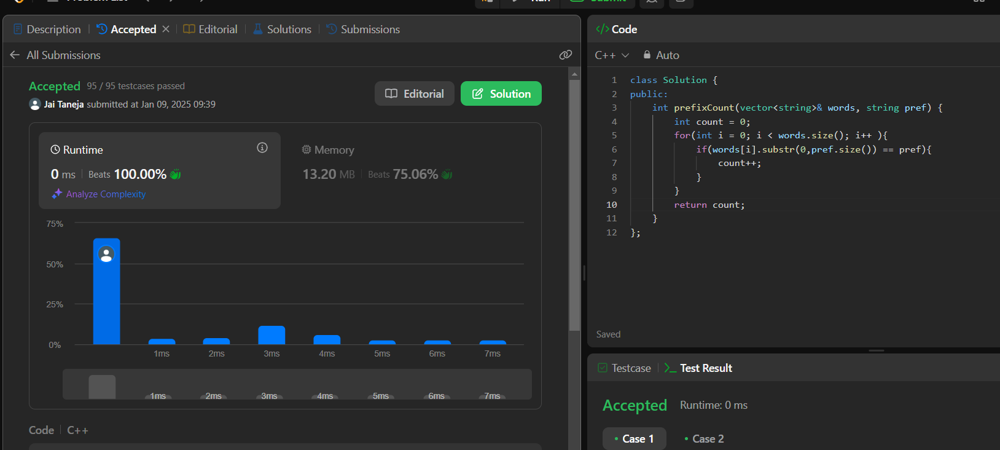Open the Description tab
Viewport: 1000px width, 450px height.
pos(47,29)
